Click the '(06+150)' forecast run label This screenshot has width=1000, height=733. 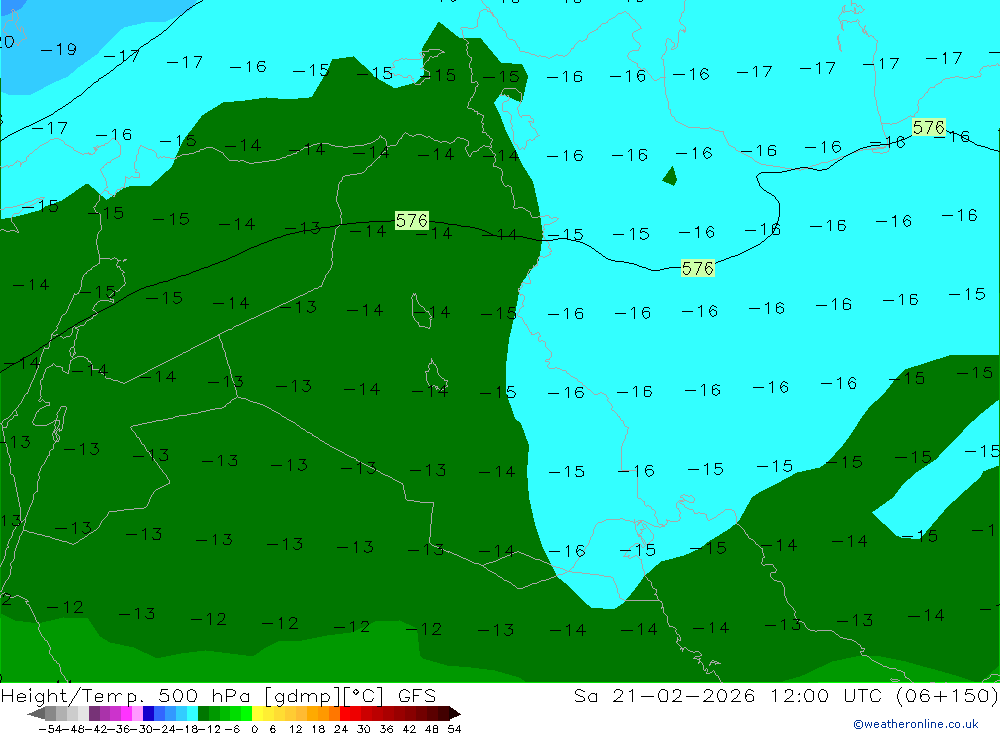(946, 695)
